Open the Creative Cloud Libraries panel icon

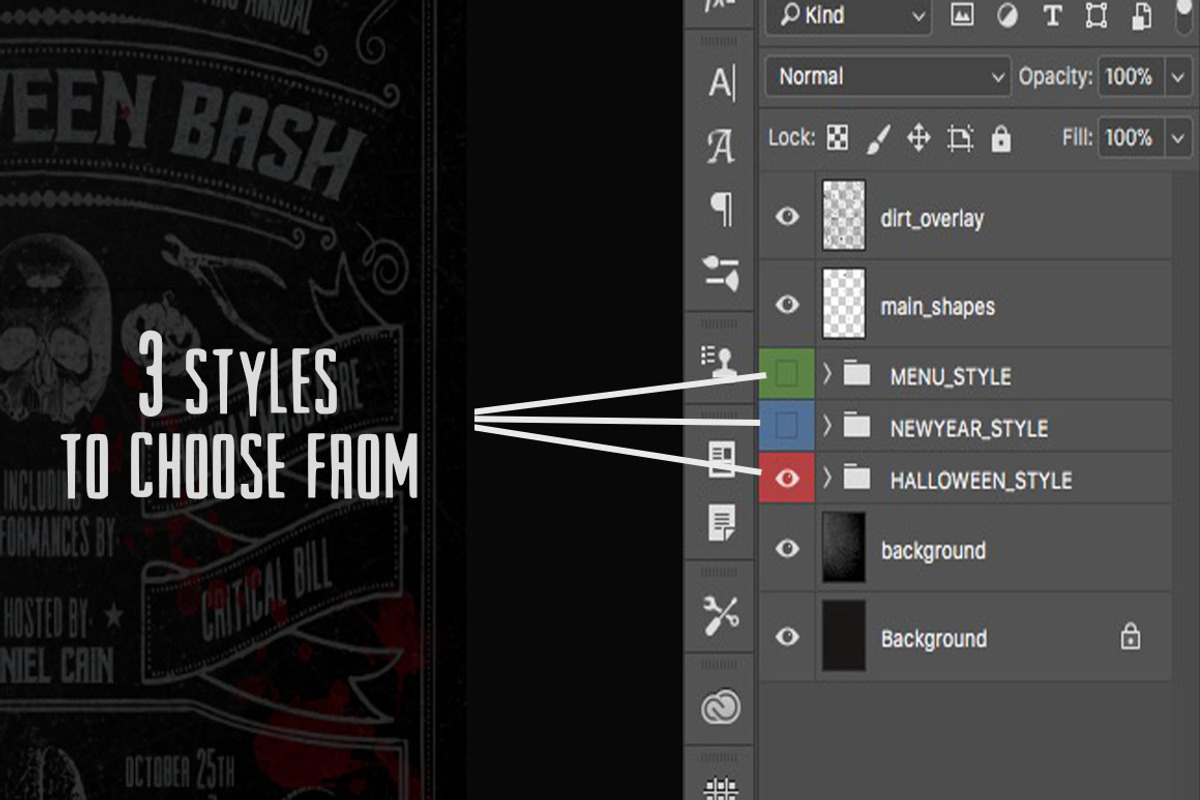pyautogui.click(x=721, y=708)
